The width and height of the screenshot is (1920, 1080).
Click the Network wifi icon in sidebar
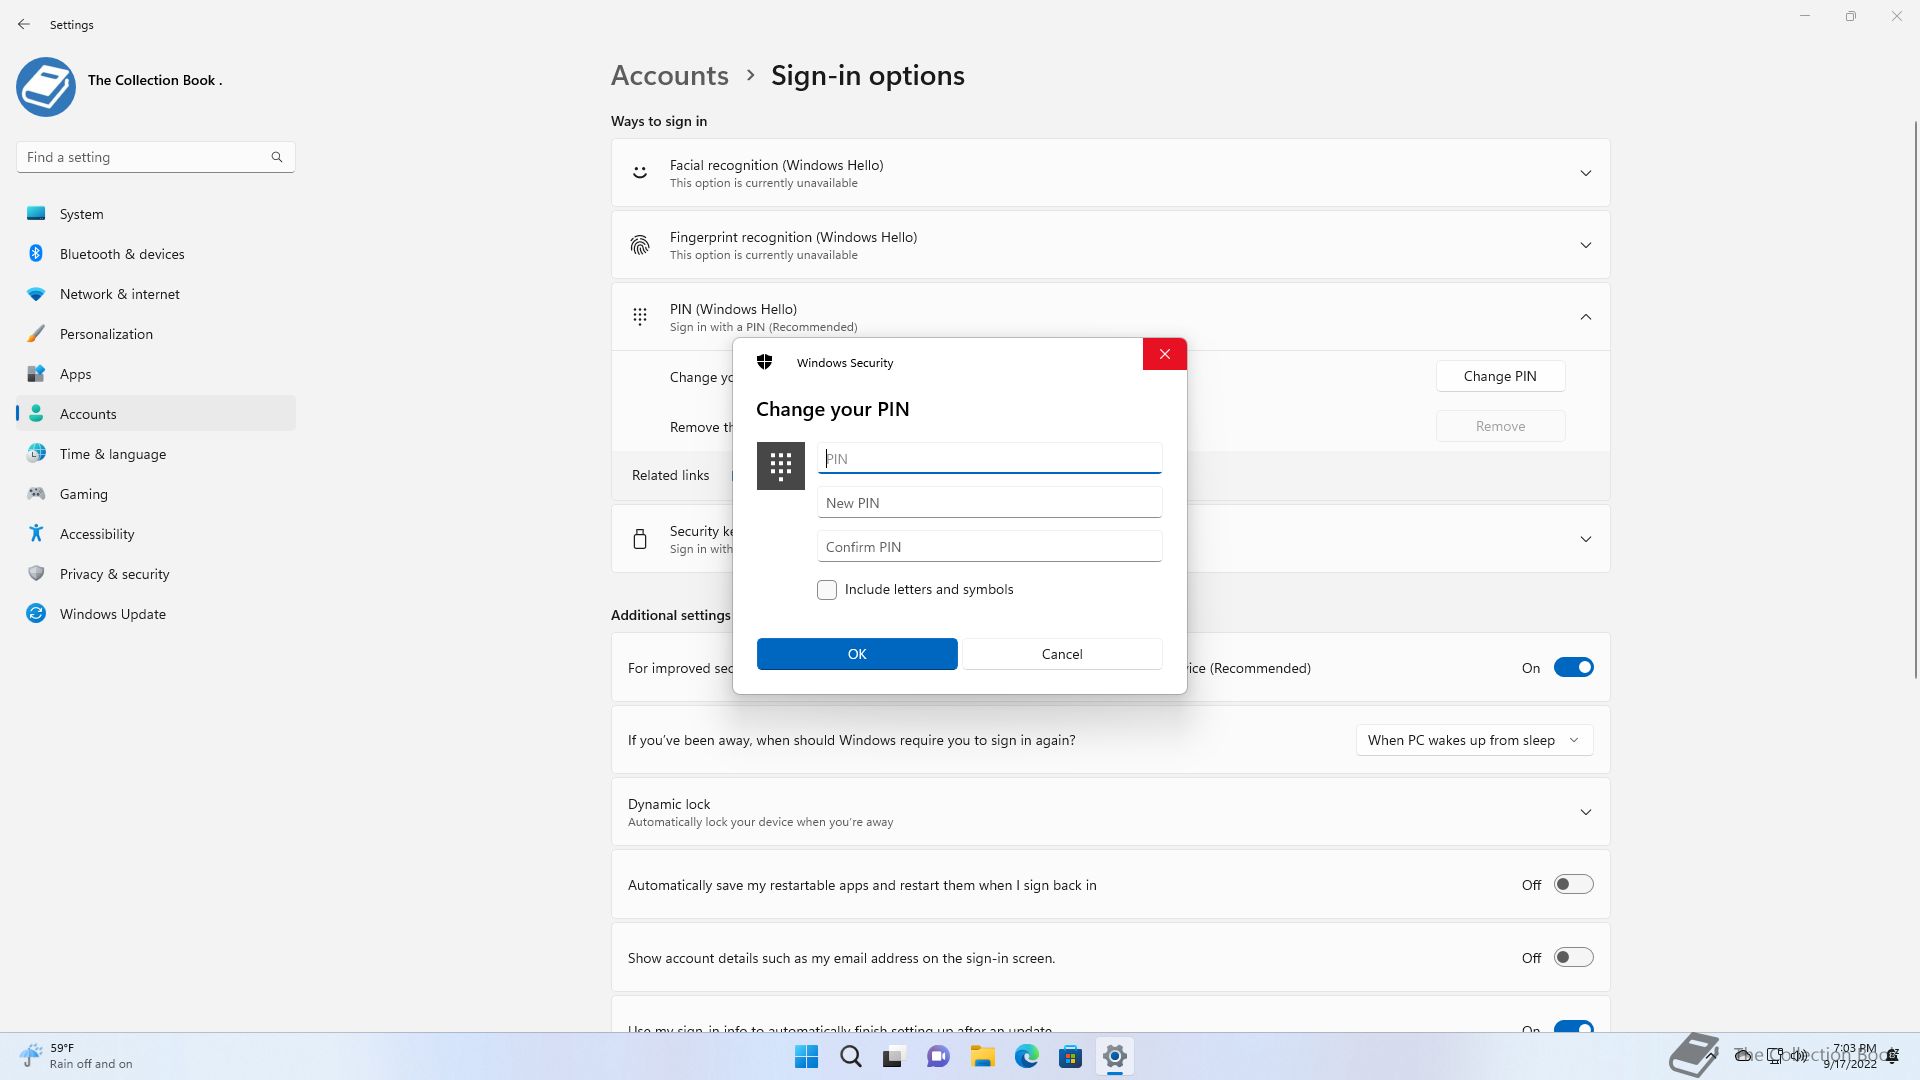(x=36, y=294)
